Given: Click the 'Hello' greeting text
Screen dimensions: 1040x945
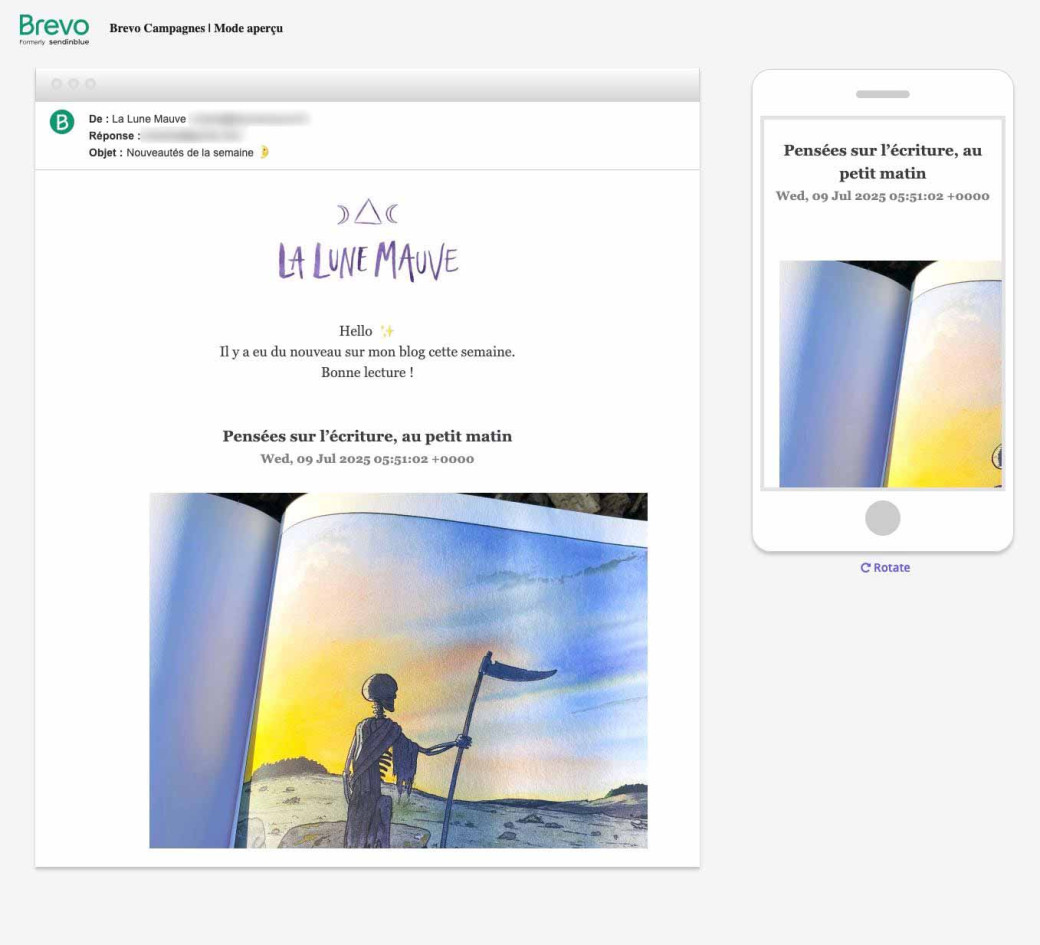Looking at the screenshot, I should tap(356, 331).
